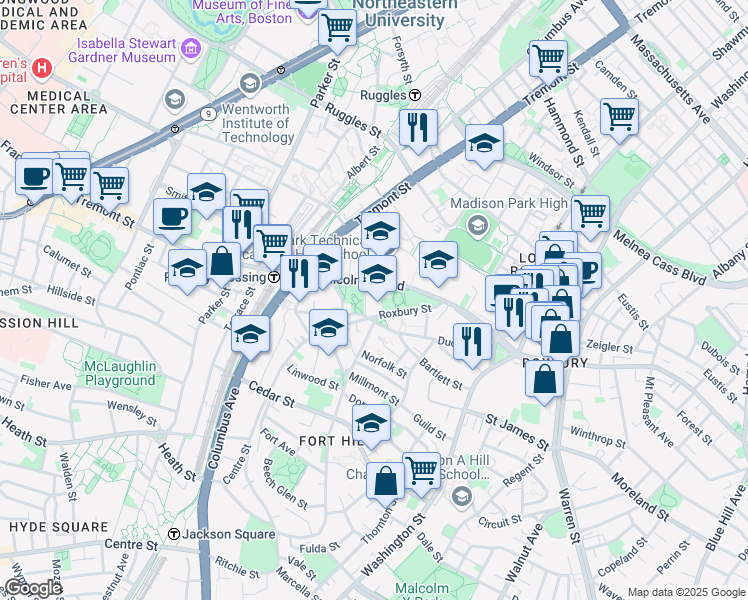
Task: Click the McLaughlin Playground label
Action: tap(120, 373)
